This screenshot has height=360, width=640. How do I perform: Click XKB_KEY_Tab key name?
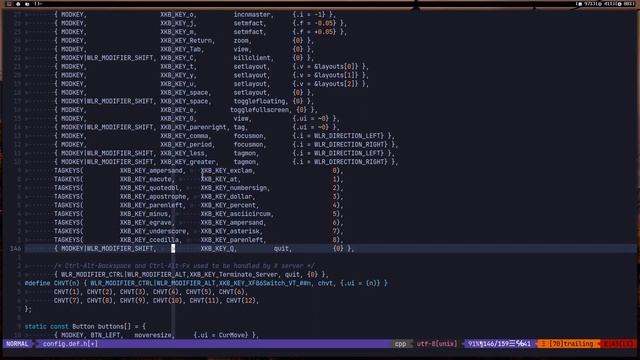click(x=181, y=49)
